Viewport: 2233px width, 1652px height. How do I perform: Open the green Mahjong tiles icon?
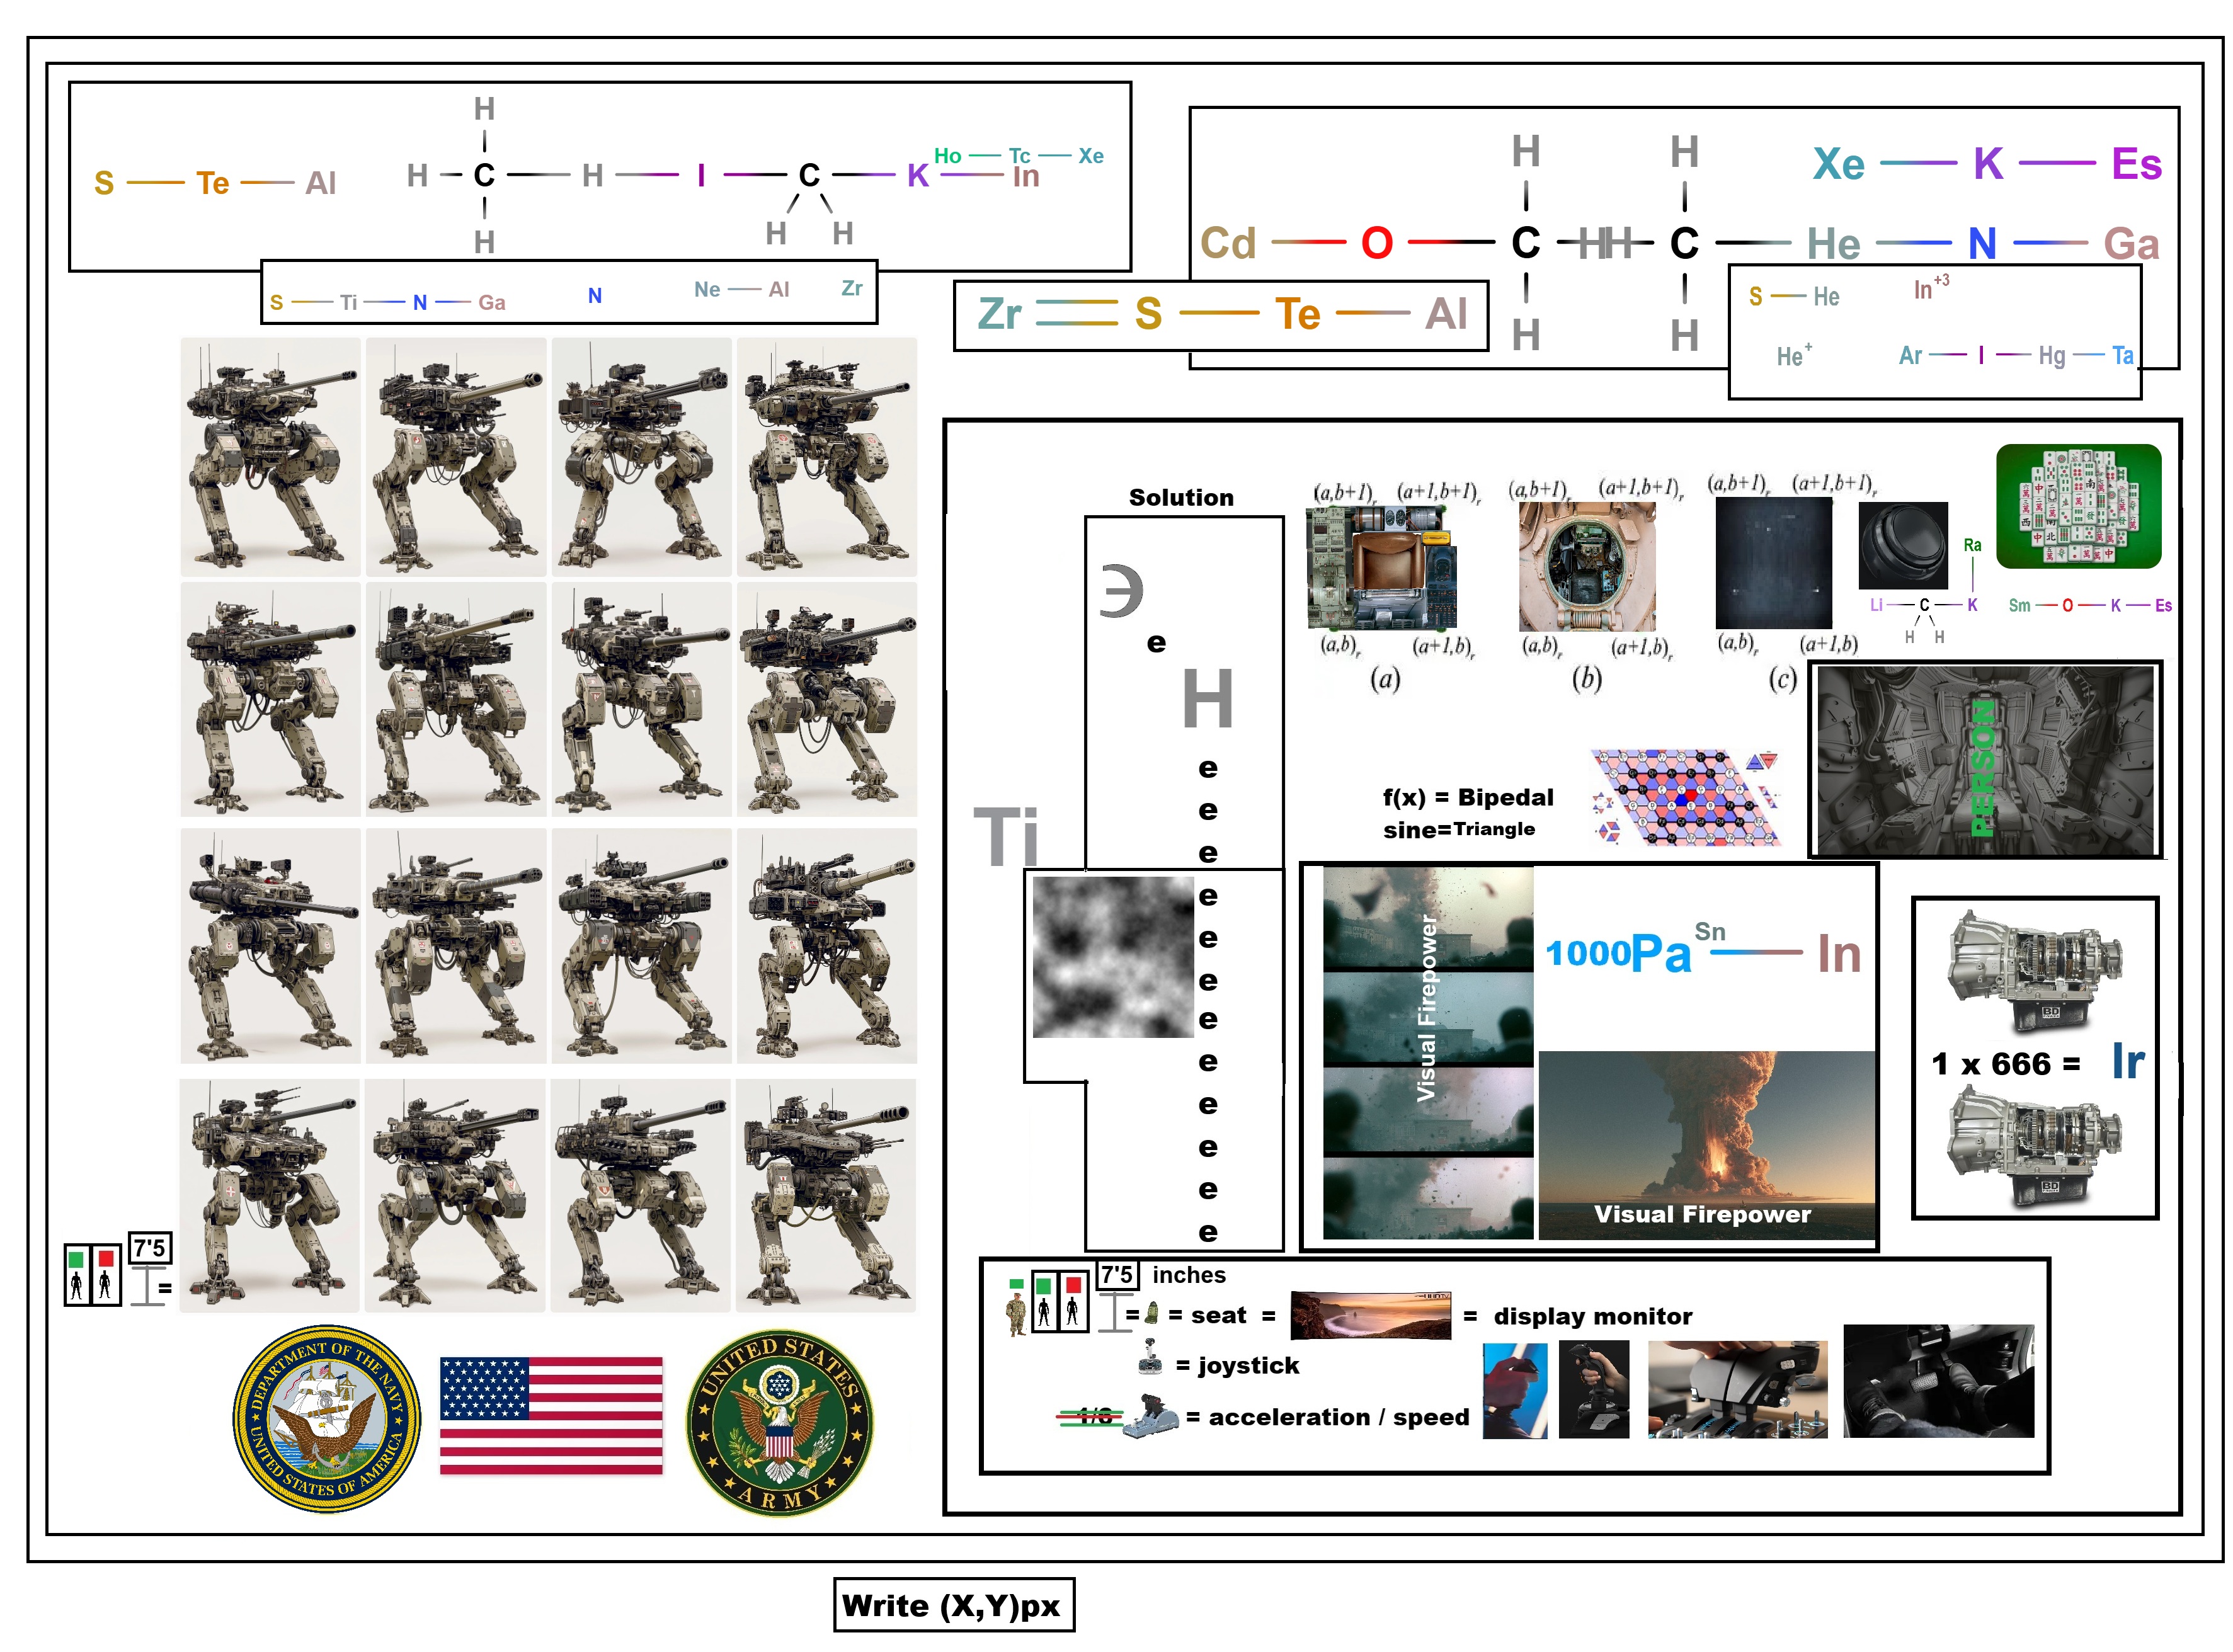pos(2078,506)
